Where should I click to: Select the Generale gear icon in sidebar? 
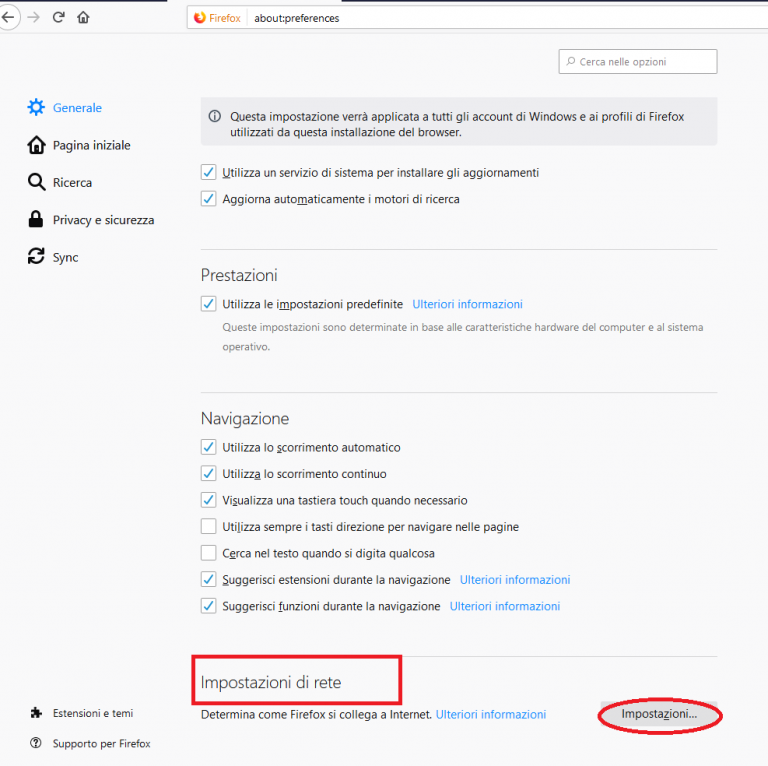(x=36, y=107)
